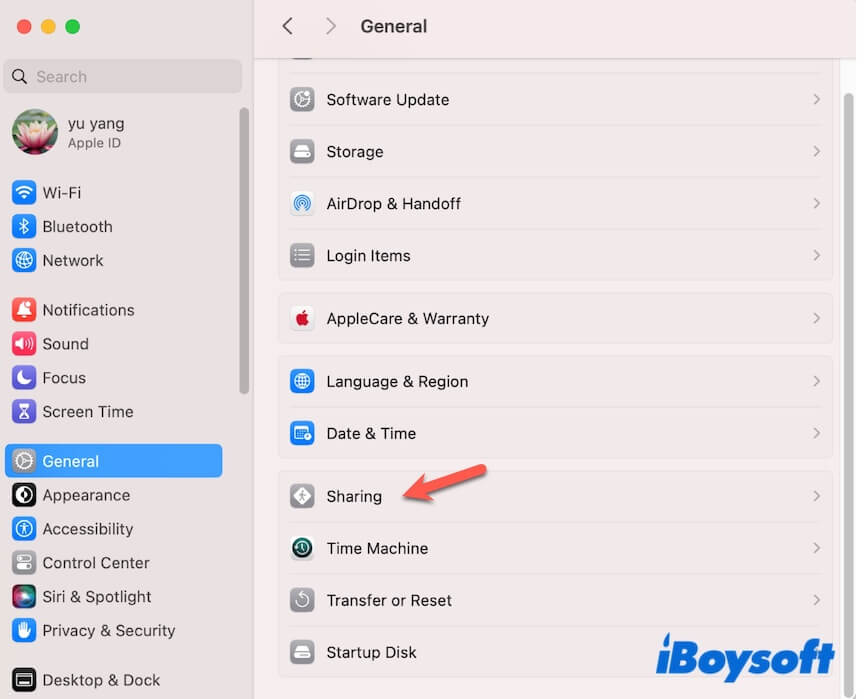Viewport: 865px width, 699px height.
Task: Click the chevron on Date & Time row
Action: point(816,434)
